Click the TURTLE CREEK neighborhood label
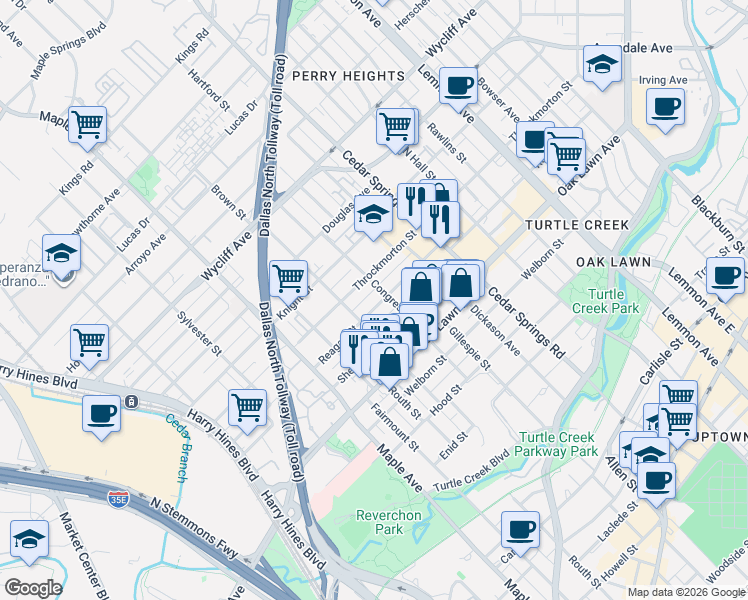The width and height of the screenshot is (748, 600). (x=577, y=225)
